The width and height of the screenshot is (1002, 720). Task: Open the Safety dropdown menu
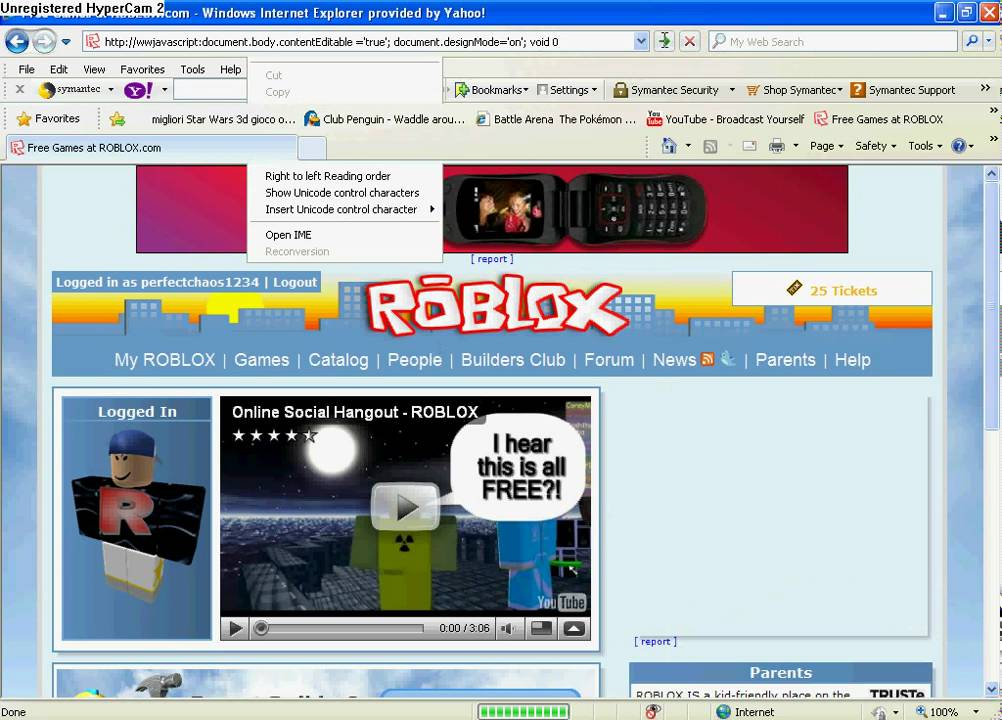click(x=875, y=146)
